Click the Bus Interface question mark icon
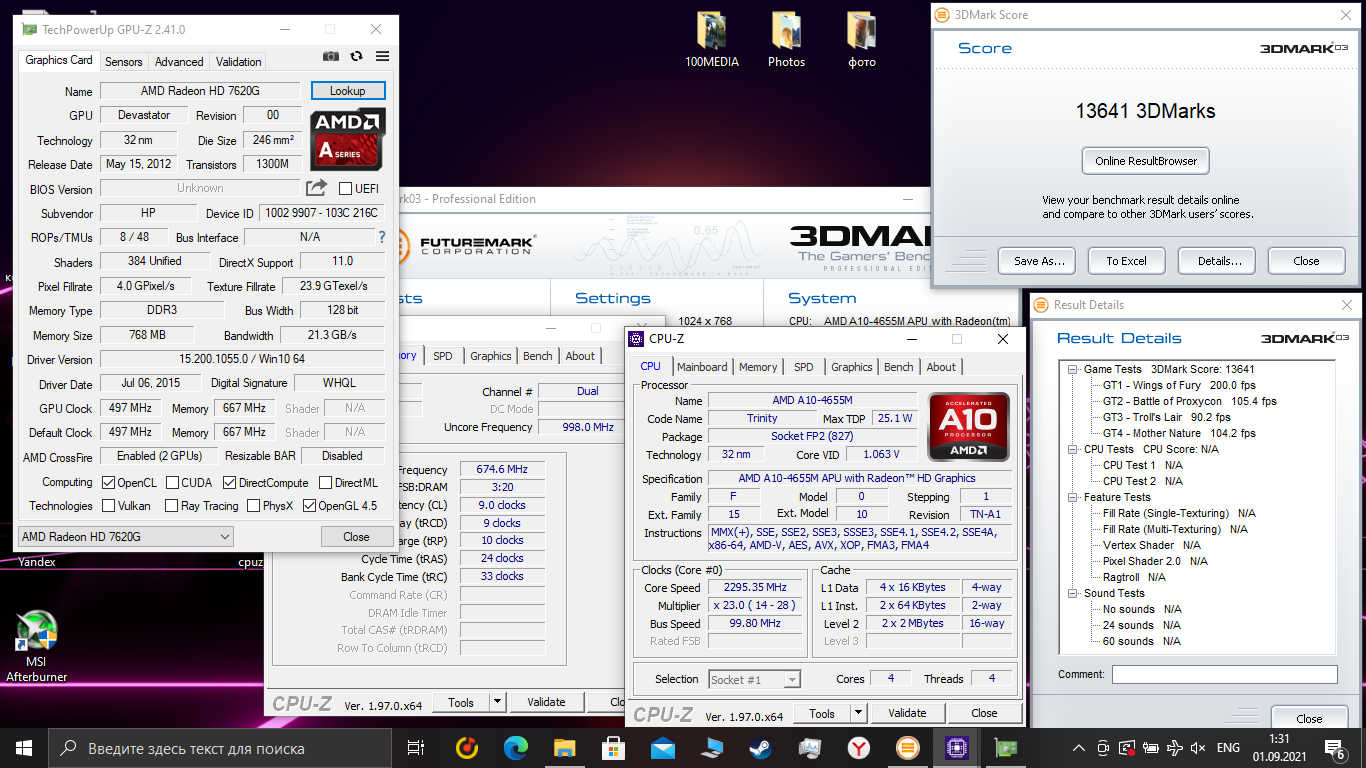The width and height of the screenshot is (1366, 768). [381, 237]
